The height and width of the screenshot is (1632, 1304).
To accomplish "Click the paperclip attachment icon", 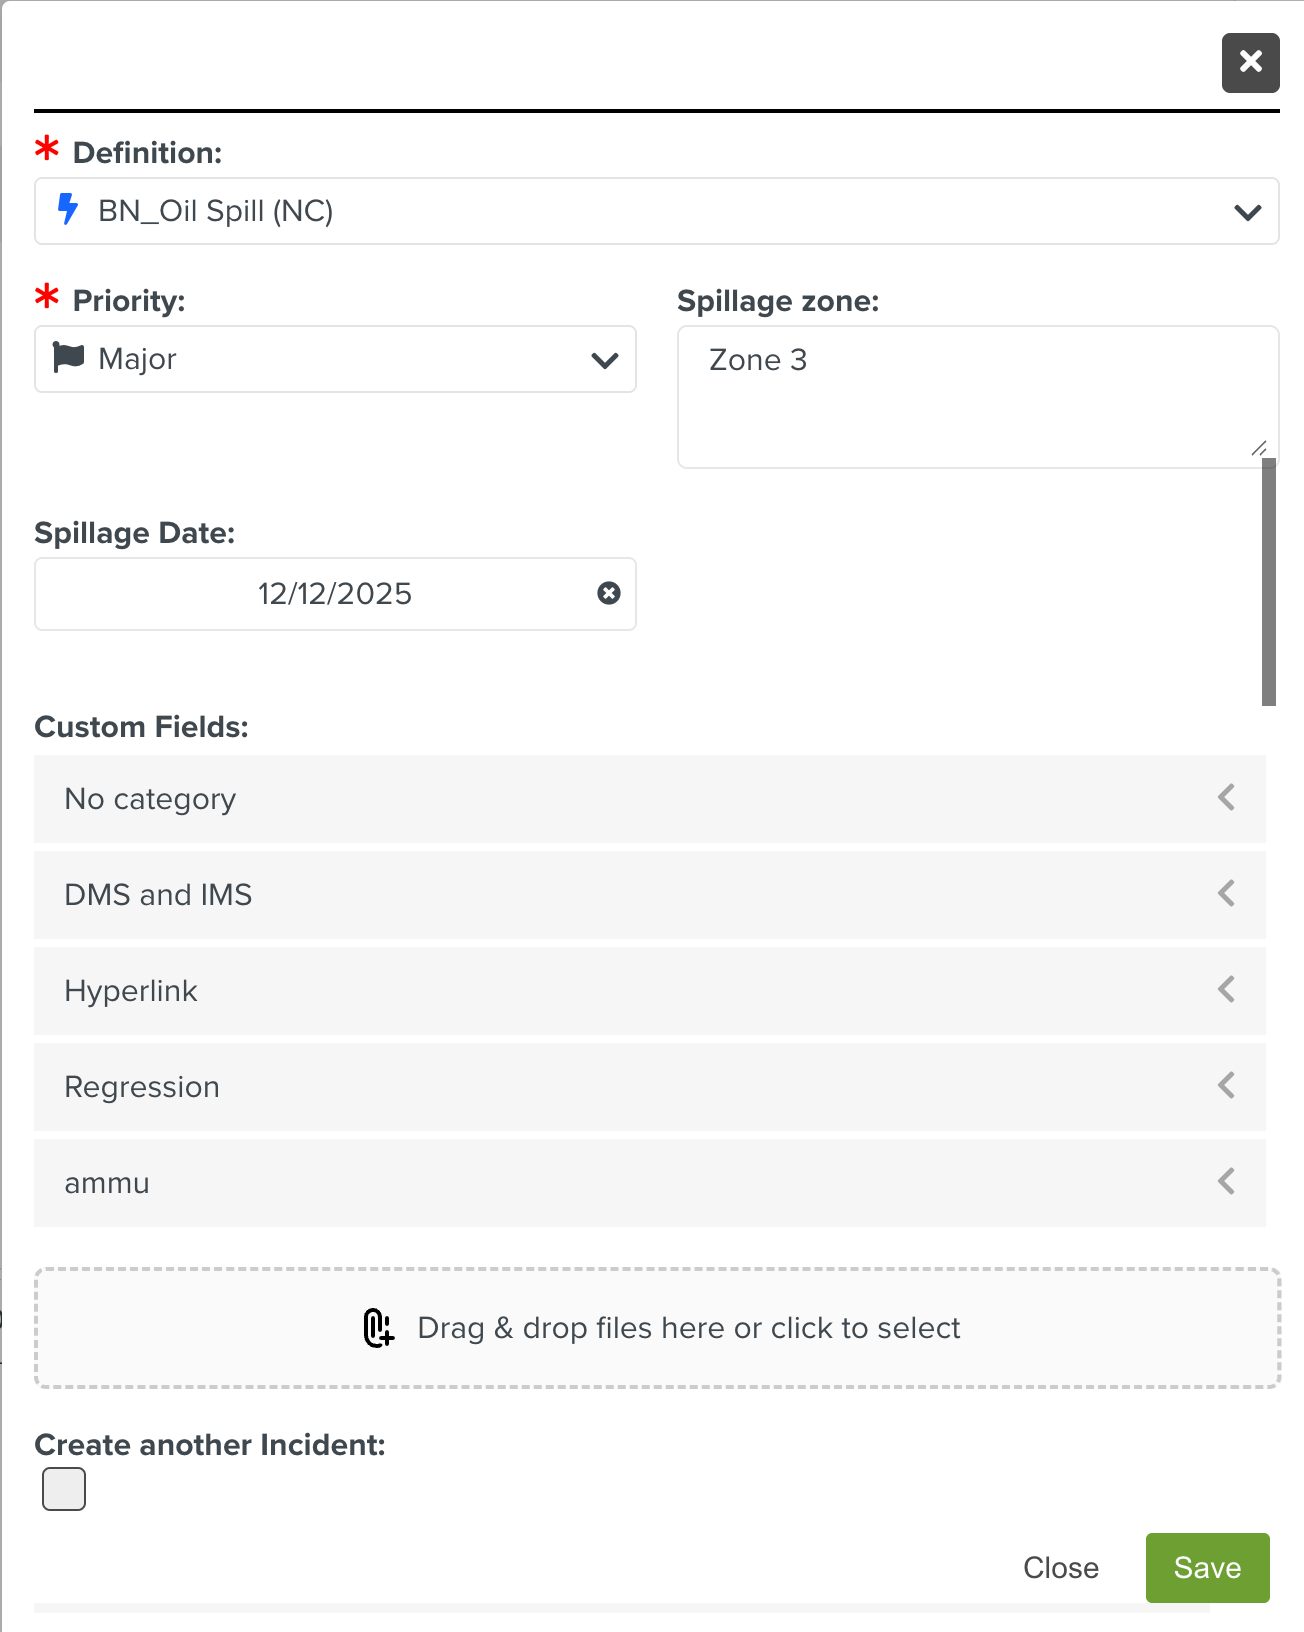I will [378, 1328].
